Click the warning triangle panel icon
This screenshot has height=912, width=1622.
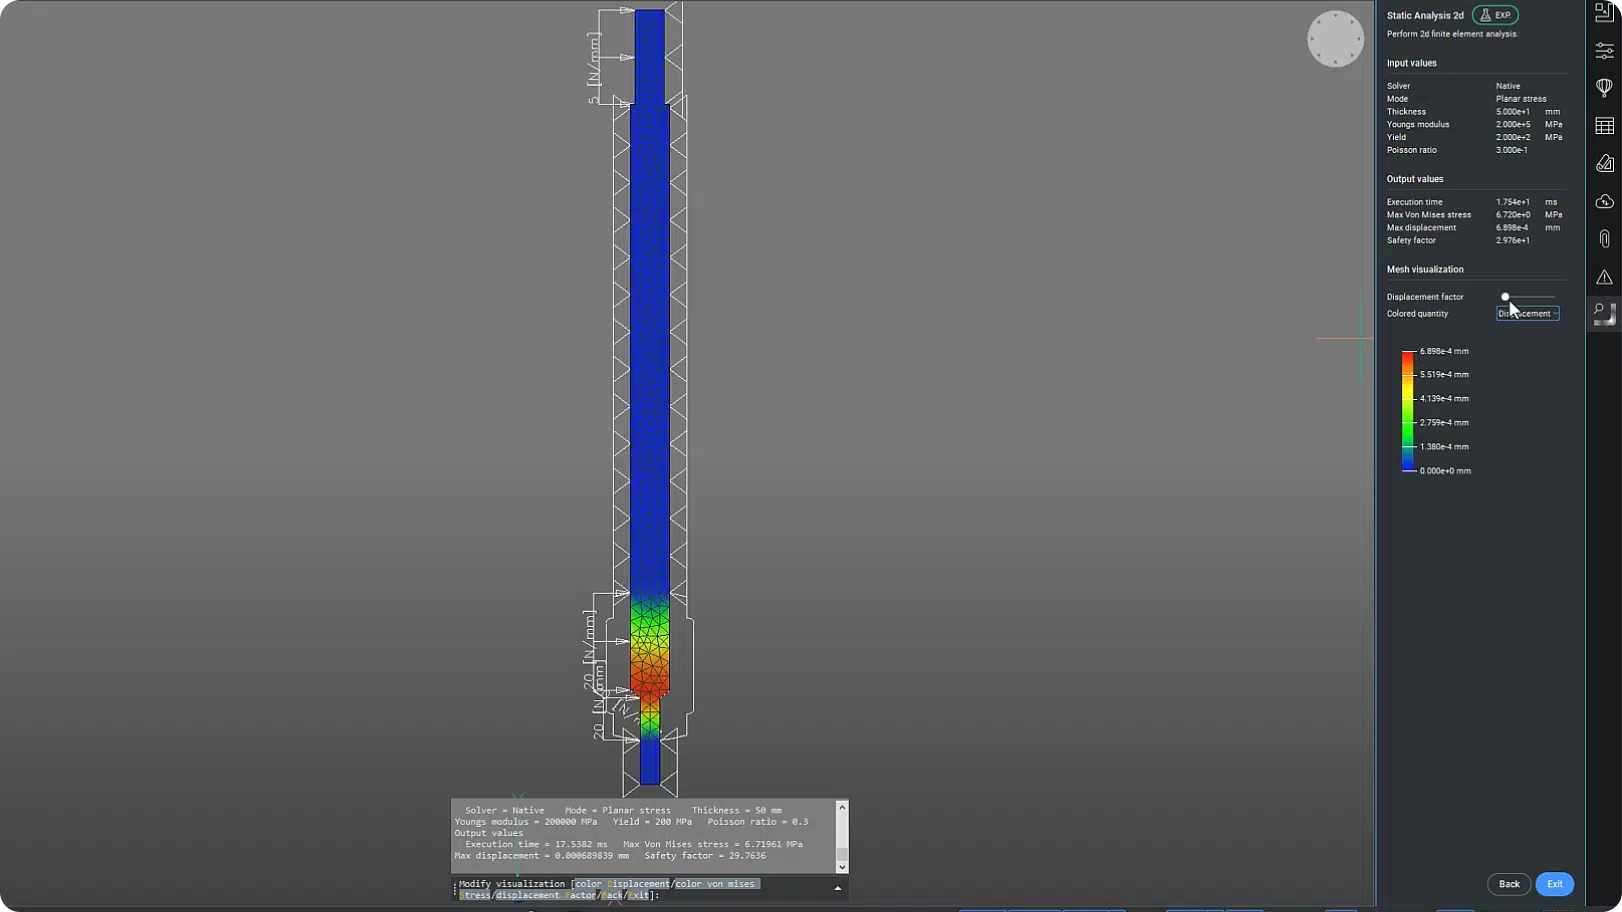pyautogui.click(x=1604, y=277)
